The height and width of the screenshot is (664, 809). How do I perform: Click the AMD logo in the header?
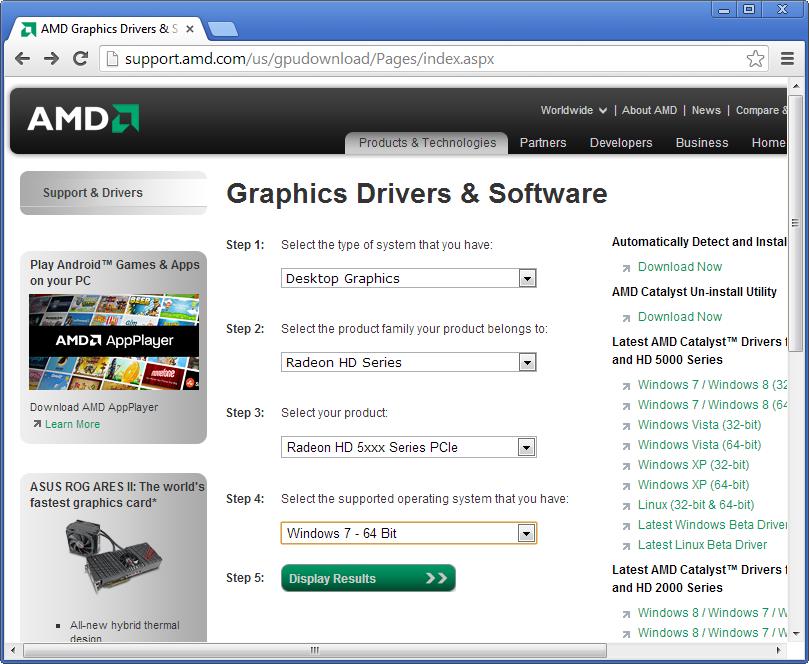(x=83, y=119)
